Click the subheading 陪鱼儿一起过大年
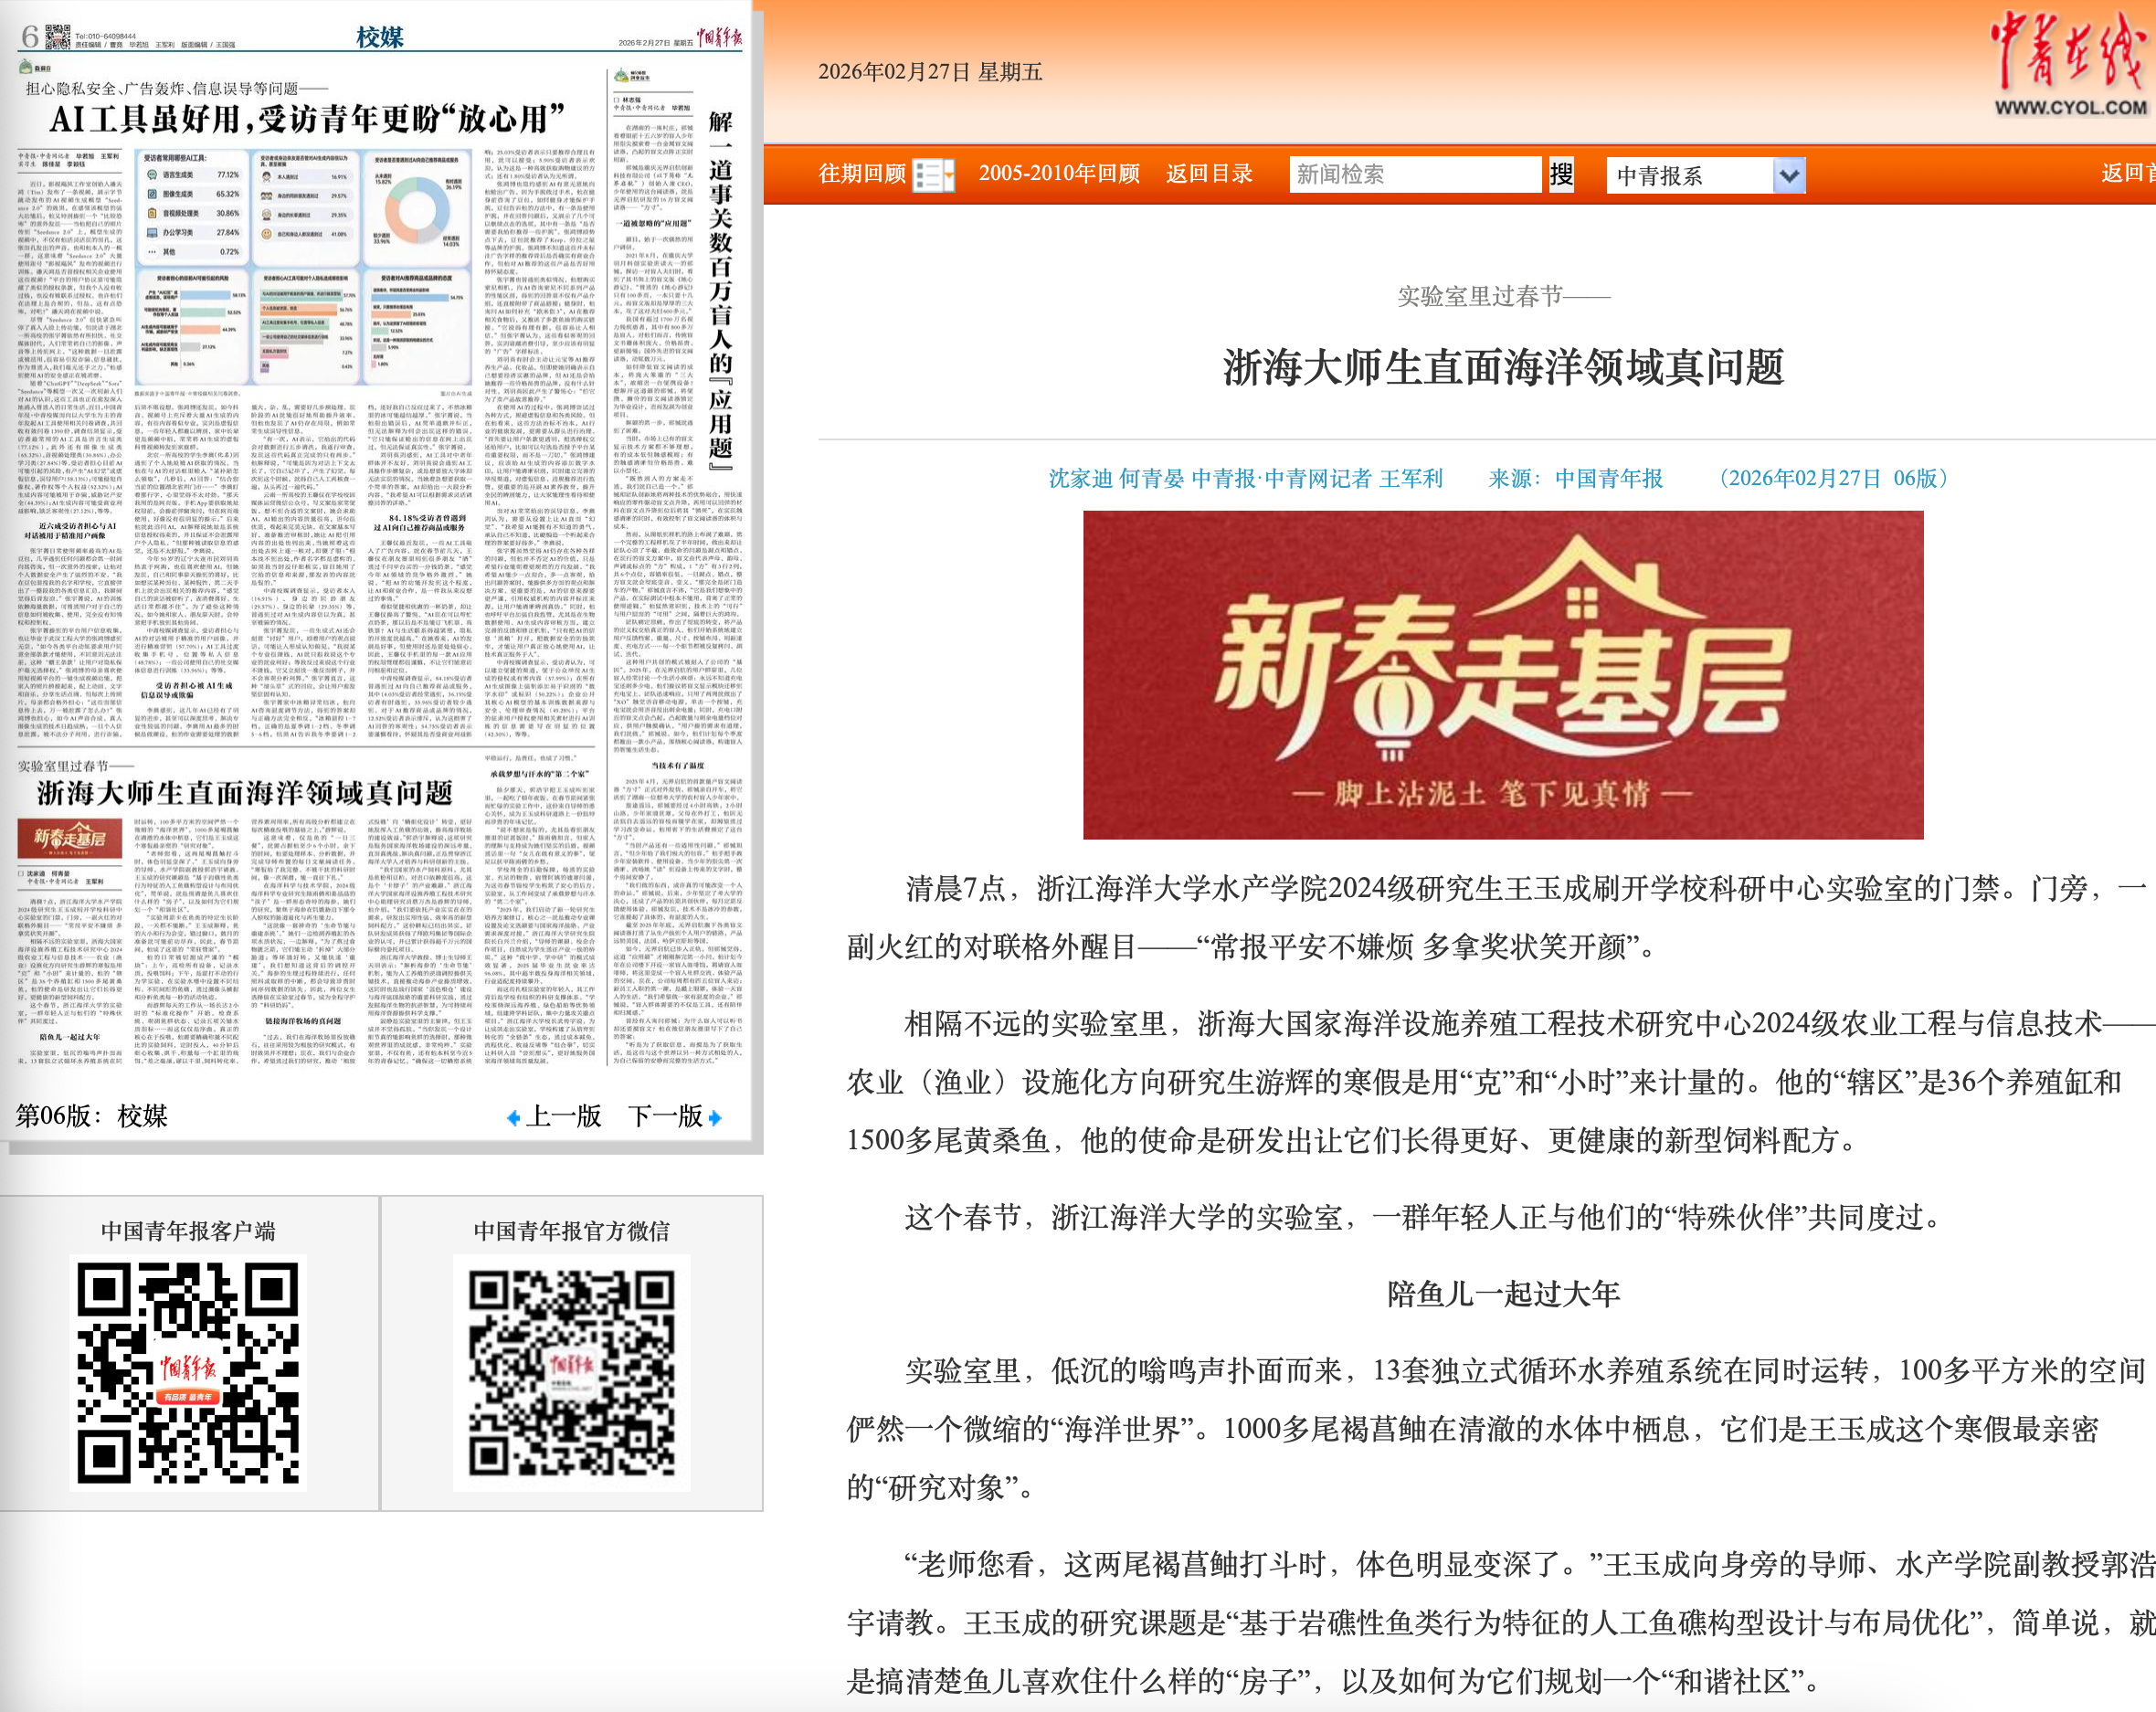Screen dimensions: 2156x1712 pyautogui.click(x=1503, y=1294)
